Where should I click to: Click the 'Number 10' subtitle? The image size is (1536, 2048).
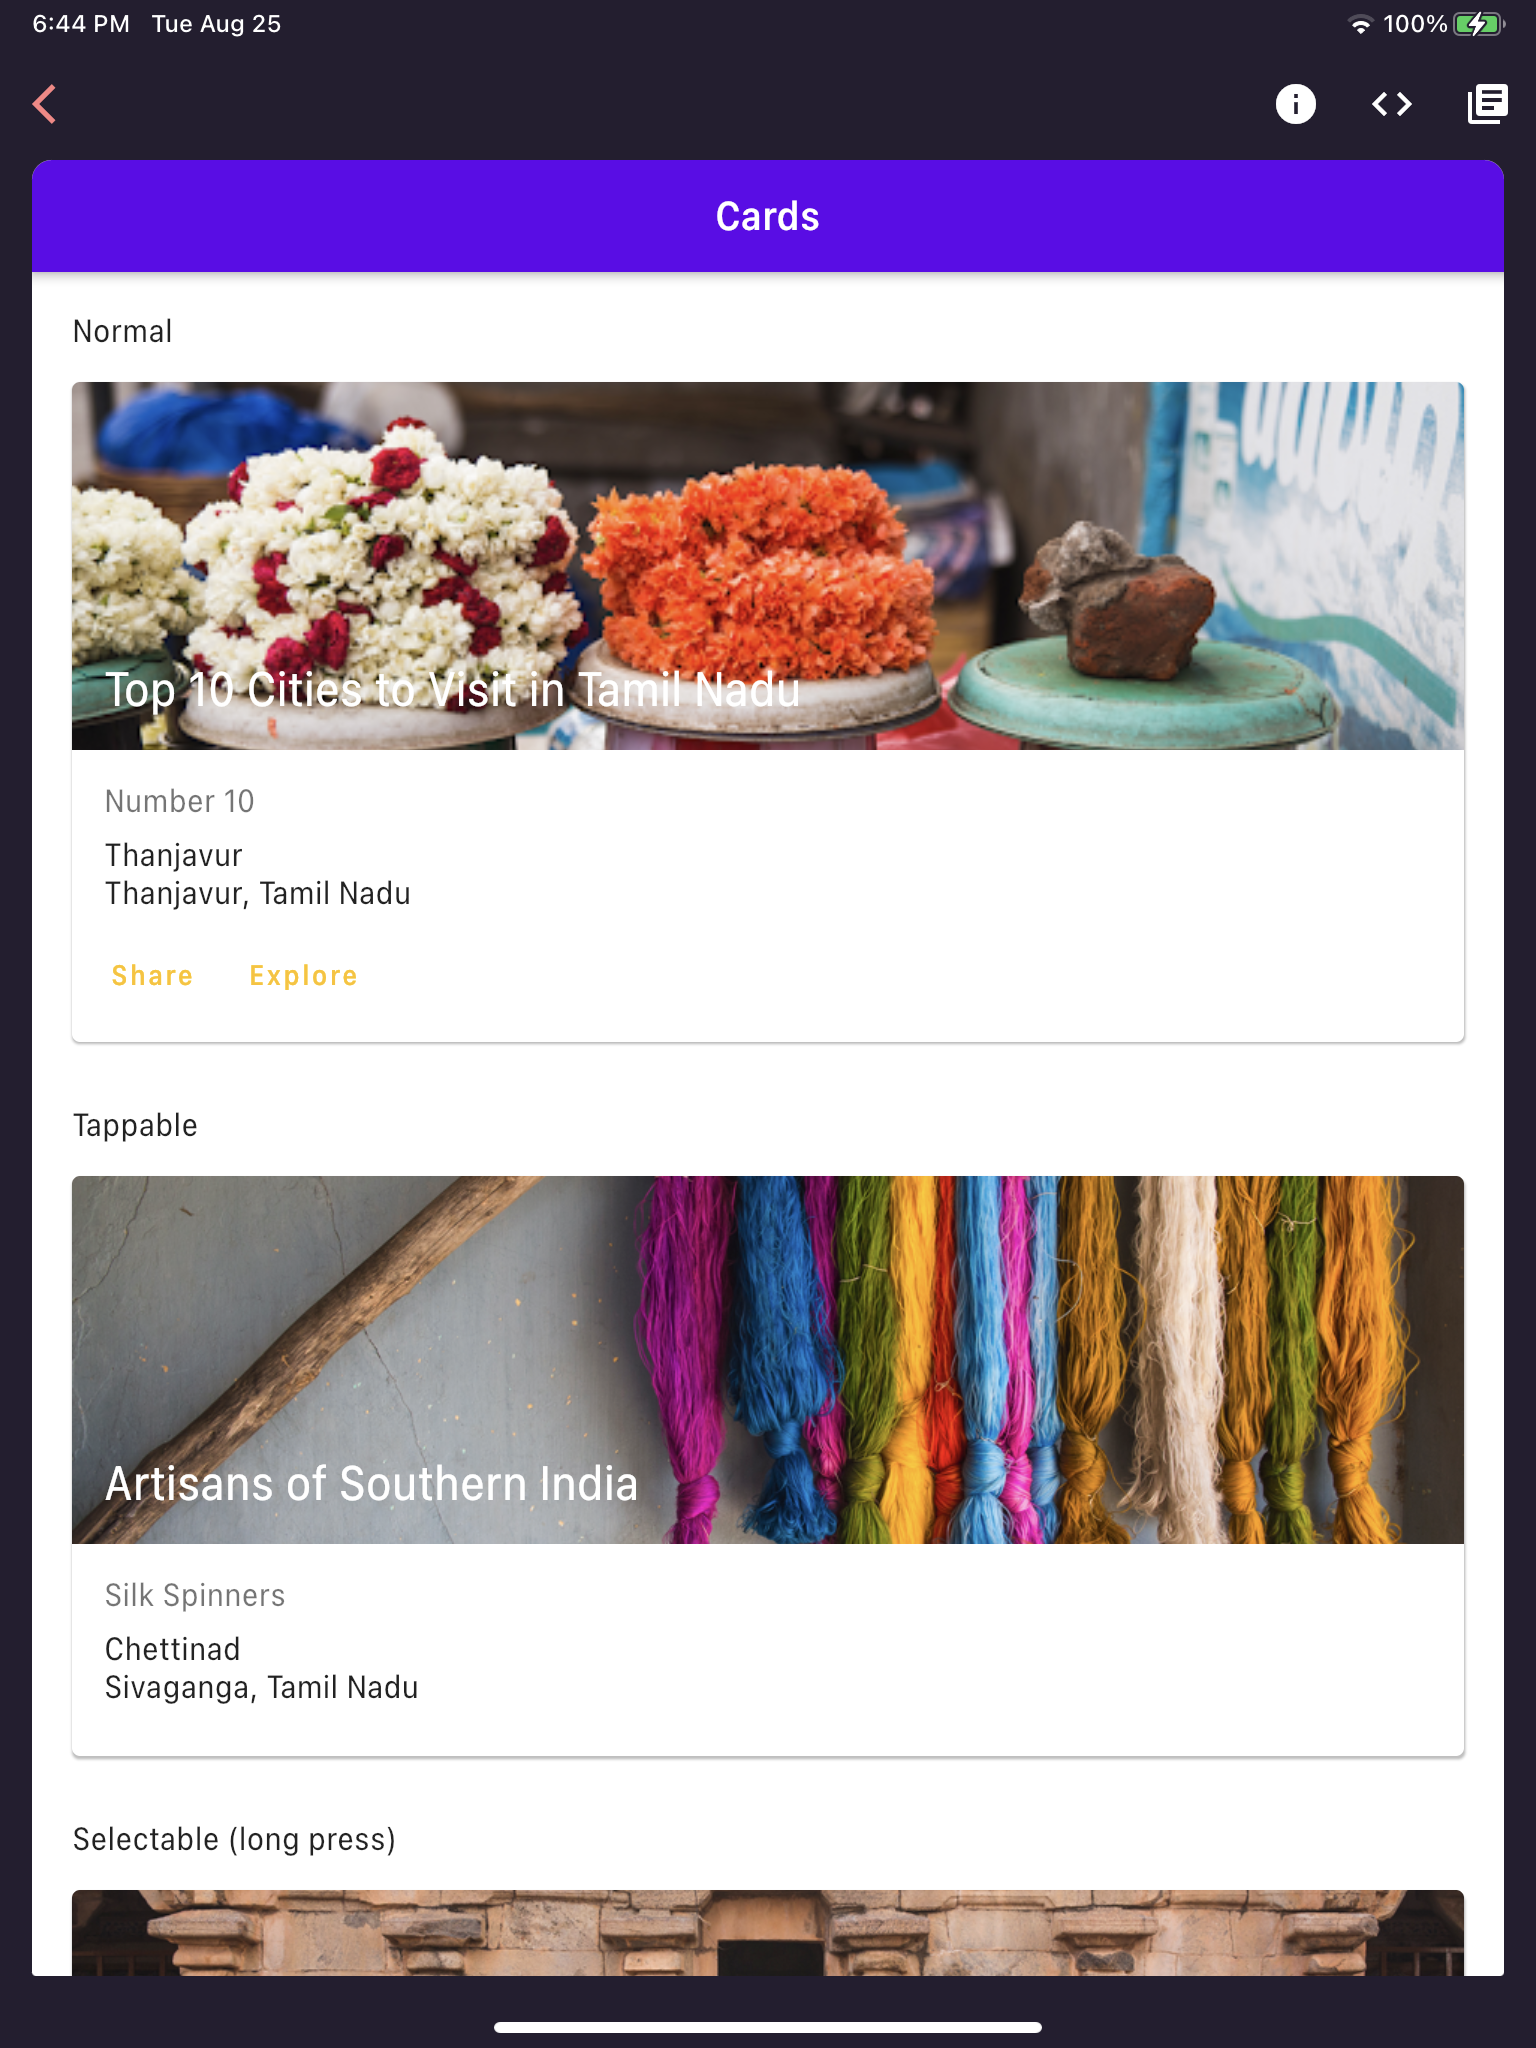coord(179,801)
